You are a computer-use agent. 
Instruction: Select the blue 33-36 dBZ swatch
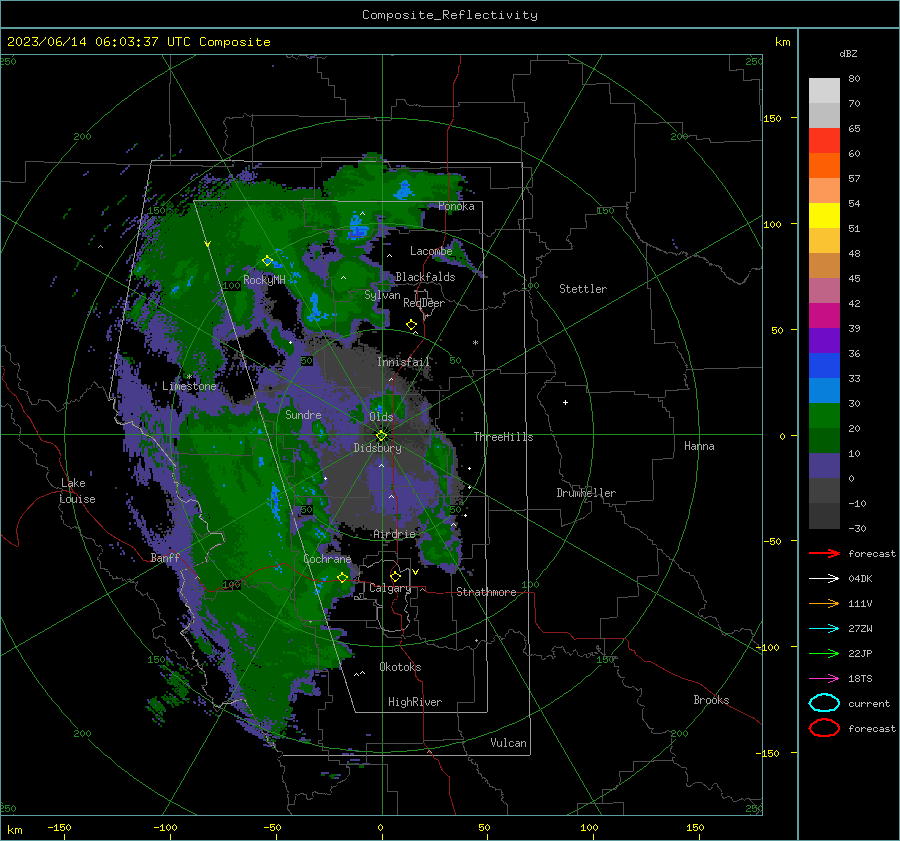click(824, 366)
